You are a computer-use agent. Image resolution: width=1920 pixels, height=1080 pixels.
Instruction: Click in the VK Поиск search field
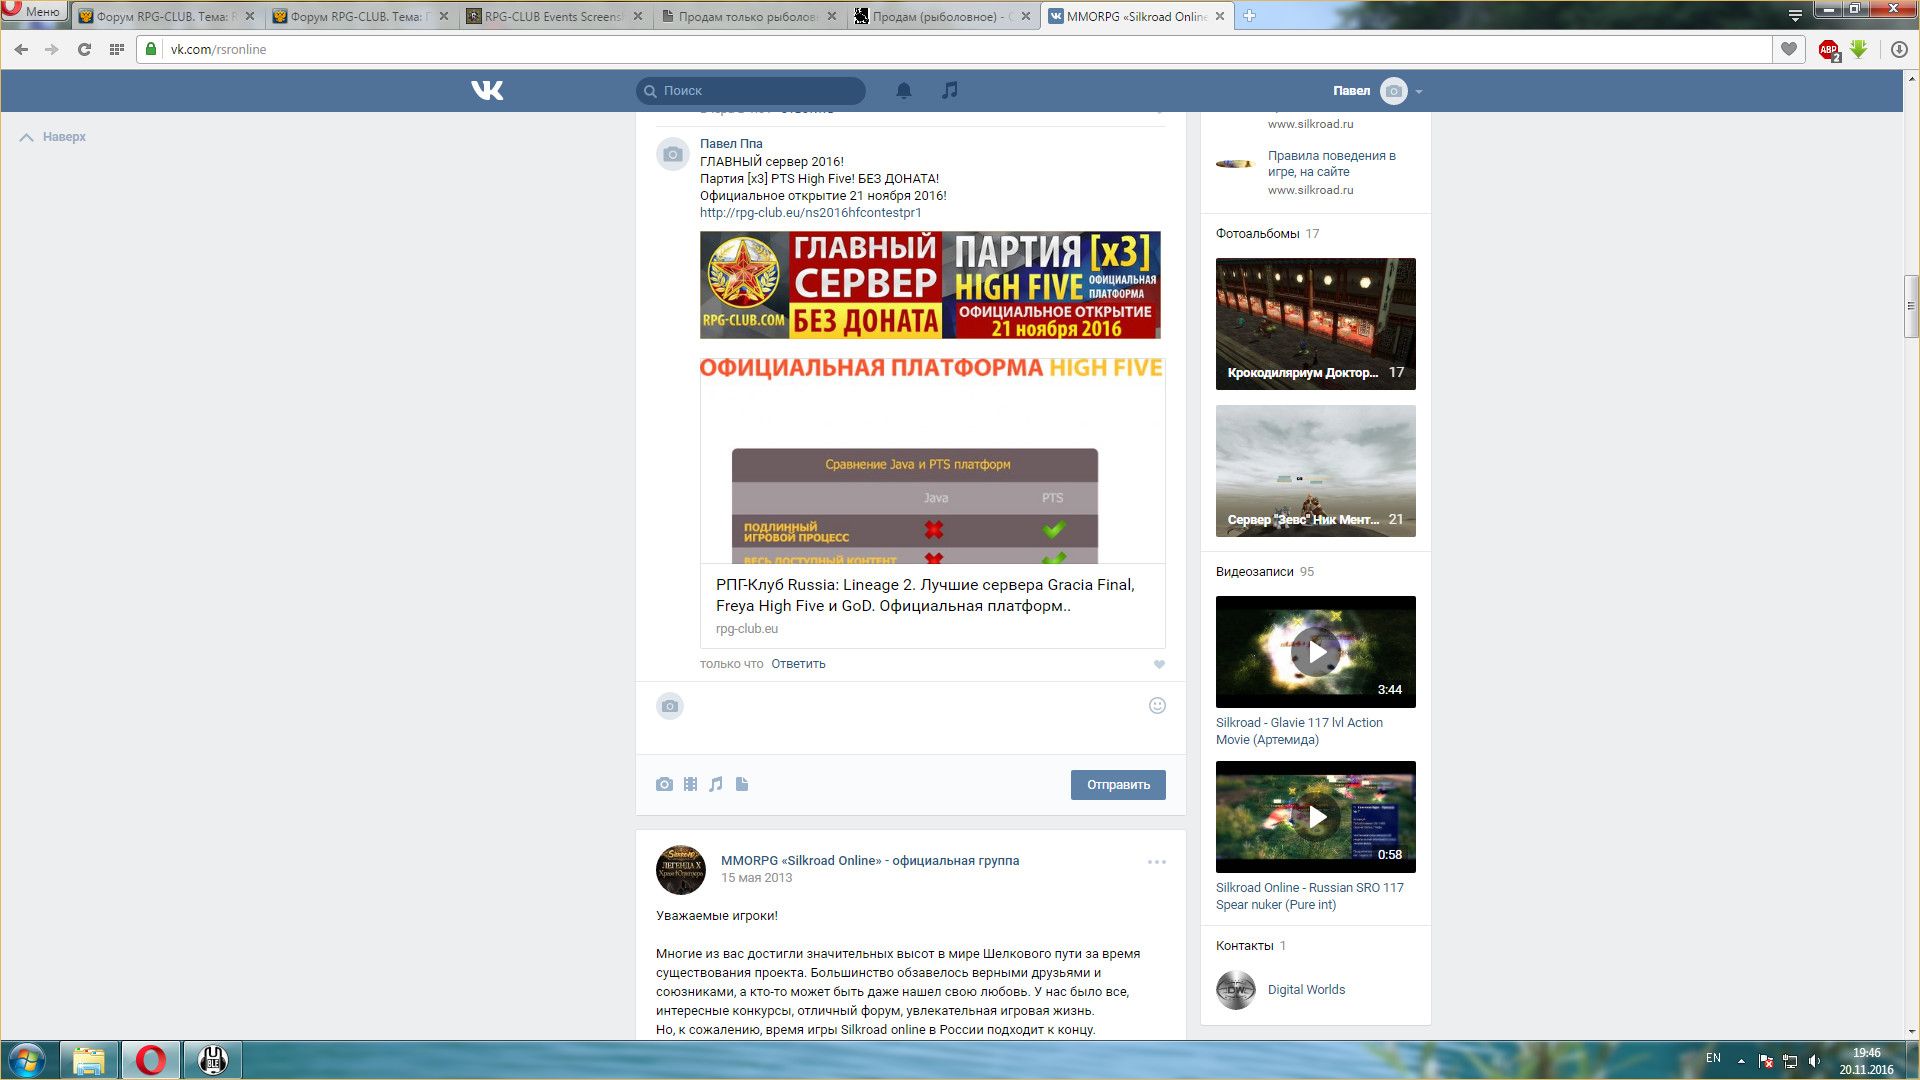tap(751, 91)
